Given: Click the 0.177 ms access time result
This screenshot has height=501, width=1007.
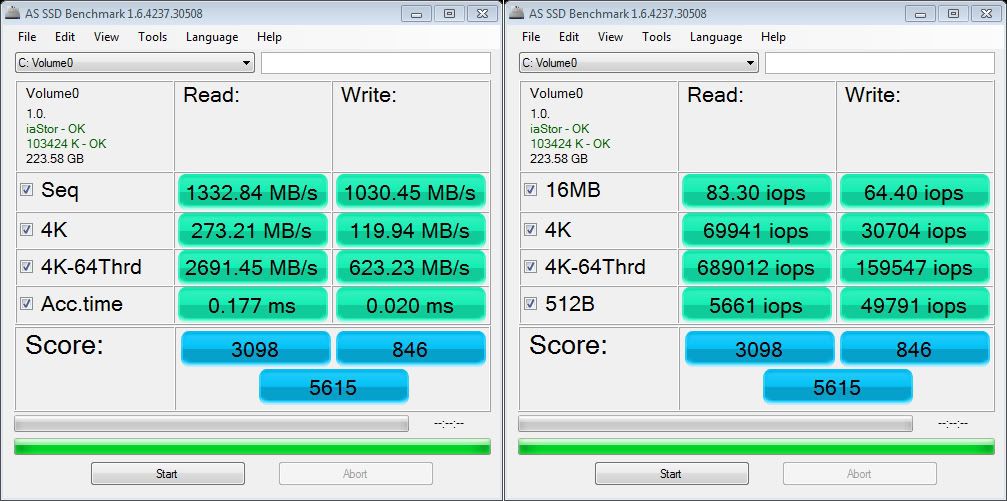Looking at the screenshot, I should tap(253, 304).
